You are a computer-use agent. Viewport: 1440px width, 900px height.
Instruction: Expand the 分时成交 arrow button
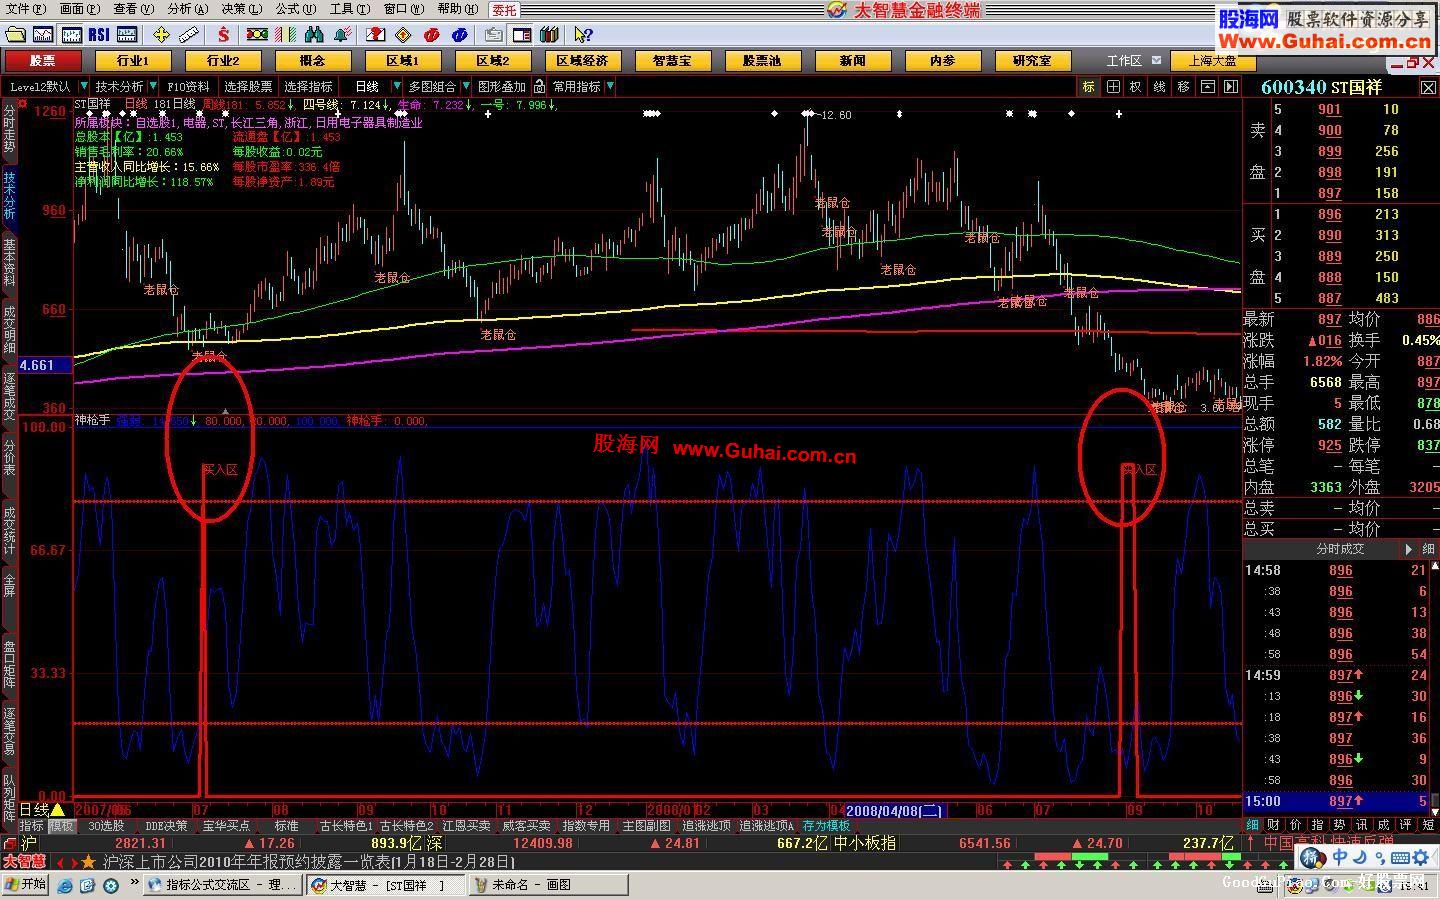pos(1409,549)
